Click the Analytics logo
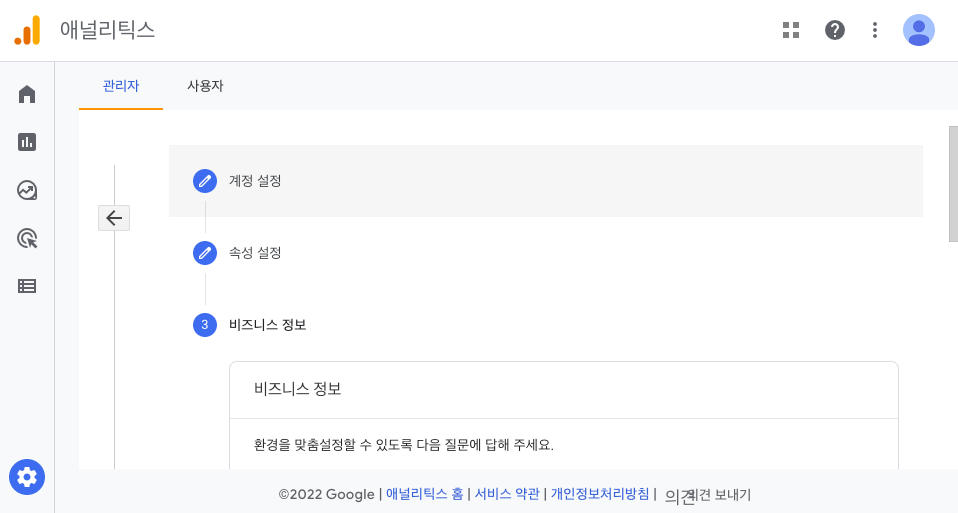This screenshot has width=958, height=513. 27,30
